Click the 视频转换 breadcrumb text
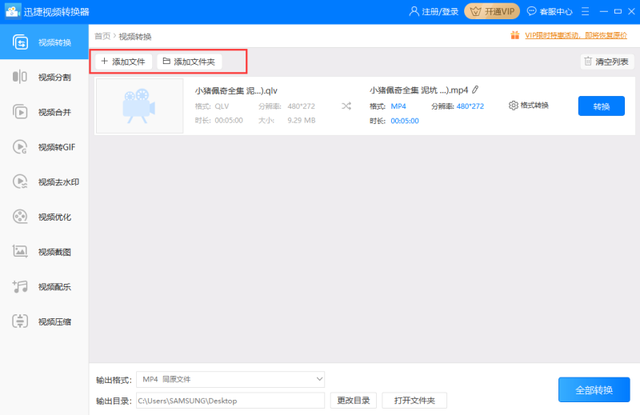This screenshot has width=640, height=415. [x=135, y=36]
